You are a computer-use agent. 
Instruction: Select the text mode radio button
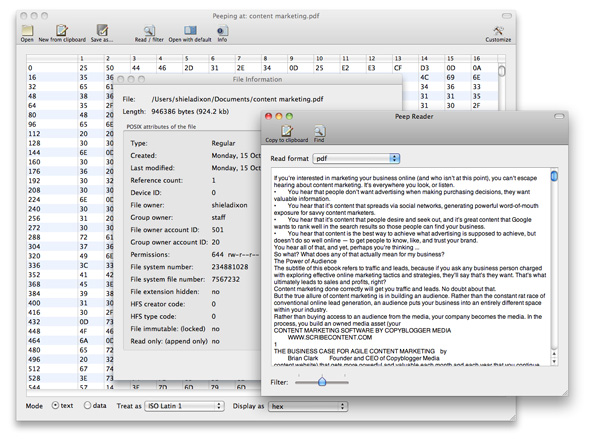(x=55, y=405)
